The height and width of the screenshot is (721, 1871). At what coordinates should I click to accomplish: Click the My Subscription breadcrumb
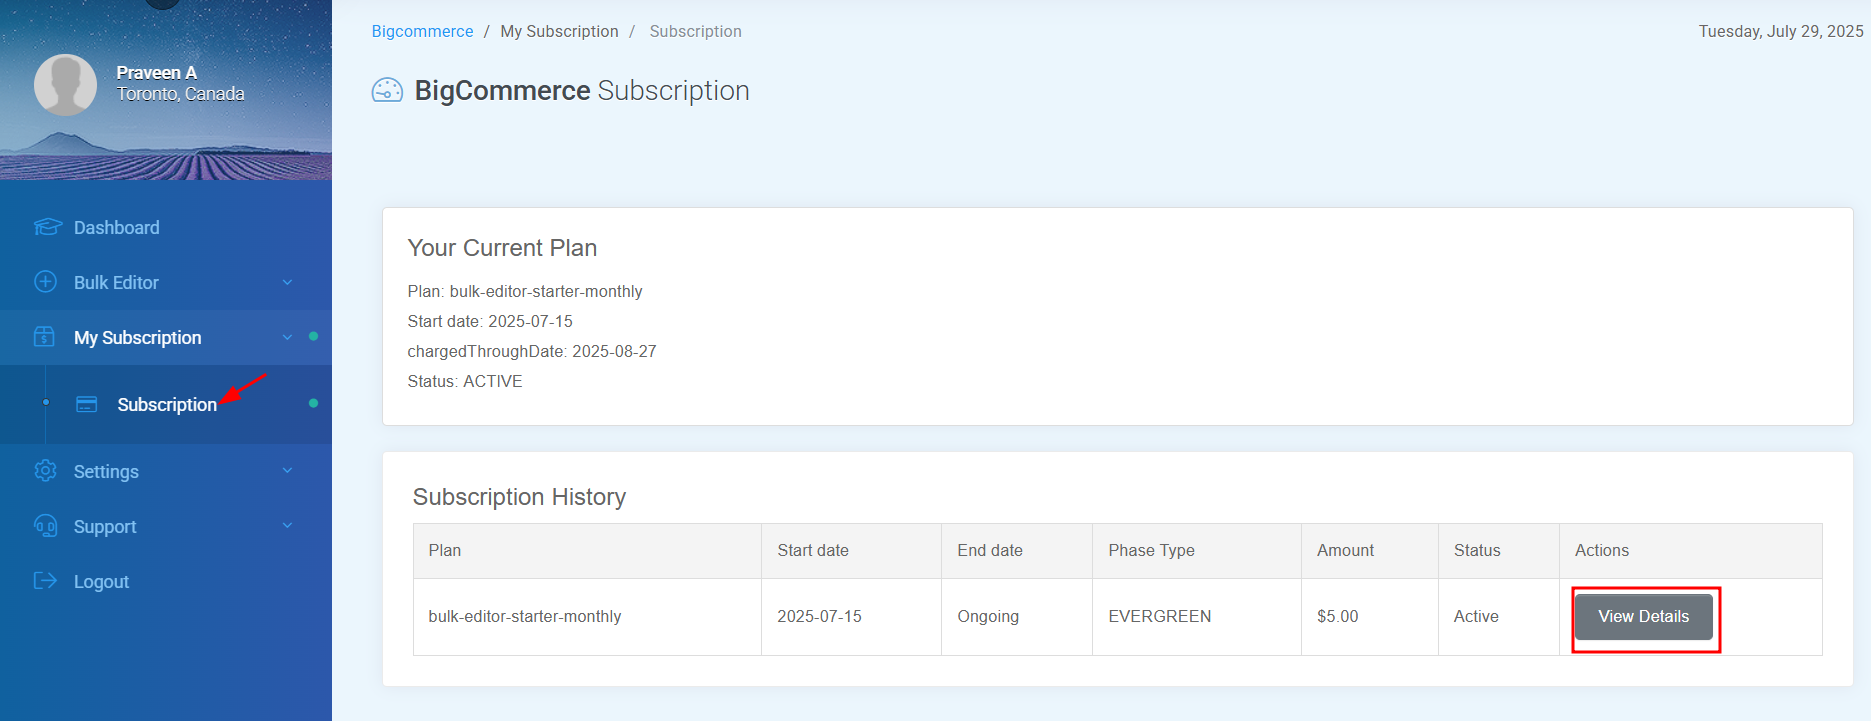(x=559, y=31)
